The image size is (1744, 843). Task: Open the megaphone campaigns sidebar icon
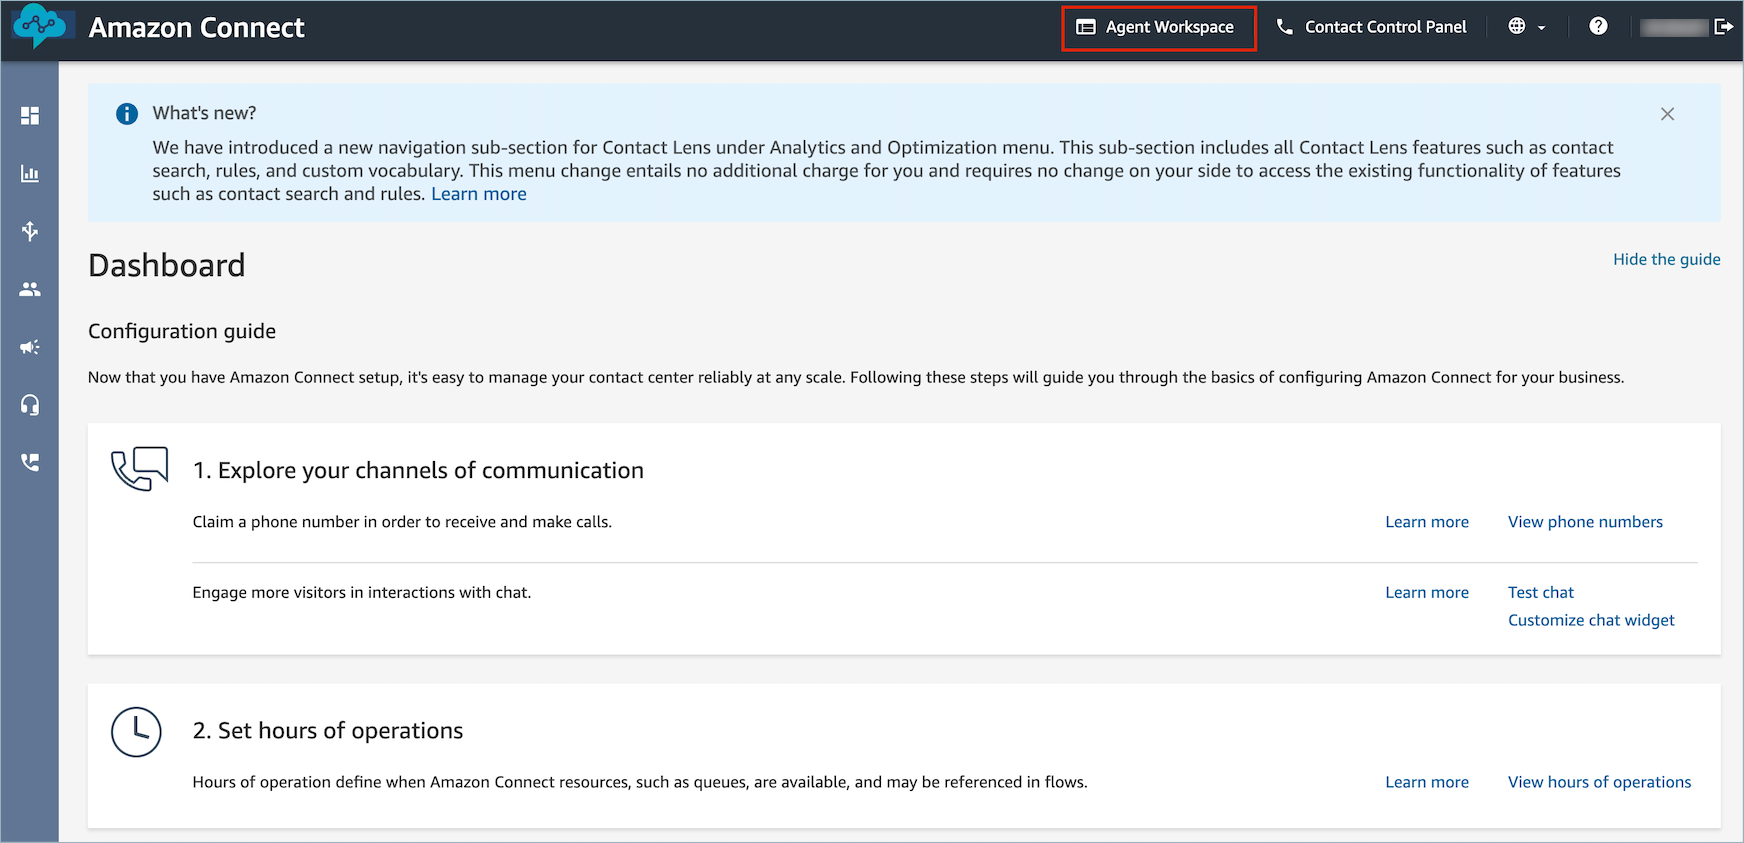click(30, 347)
